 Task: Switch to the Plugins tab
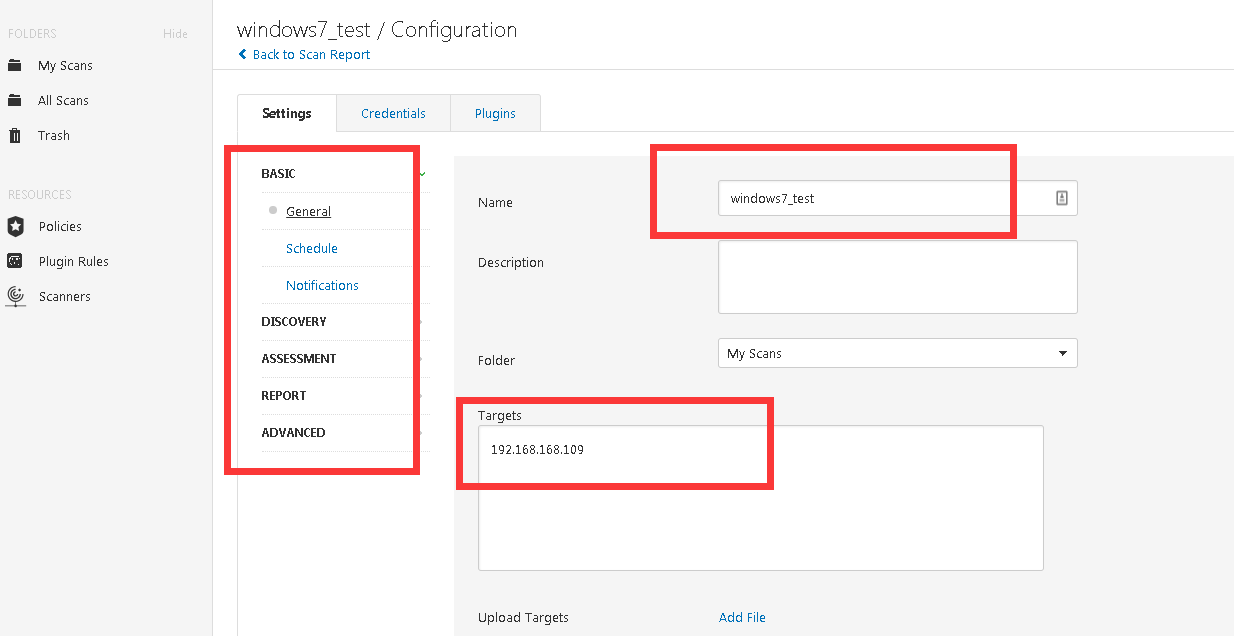(x=495, y=114)
